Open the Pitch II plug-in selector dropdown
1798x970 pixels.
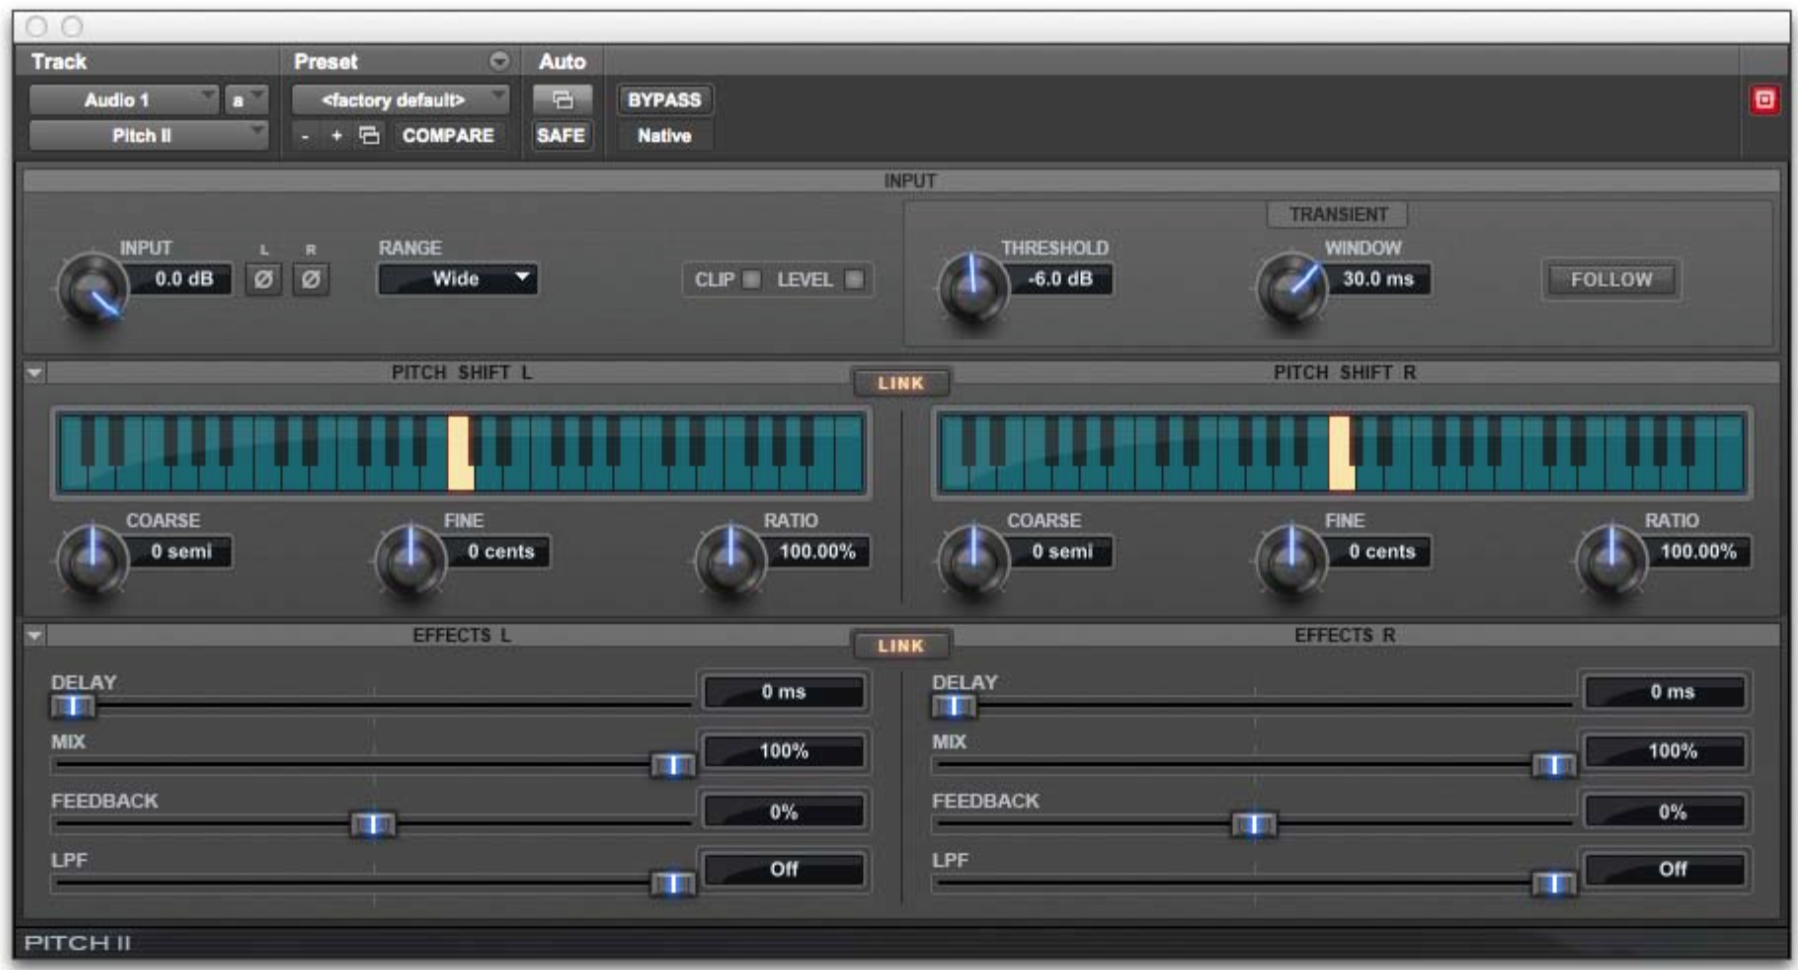[x=148, y=135]
